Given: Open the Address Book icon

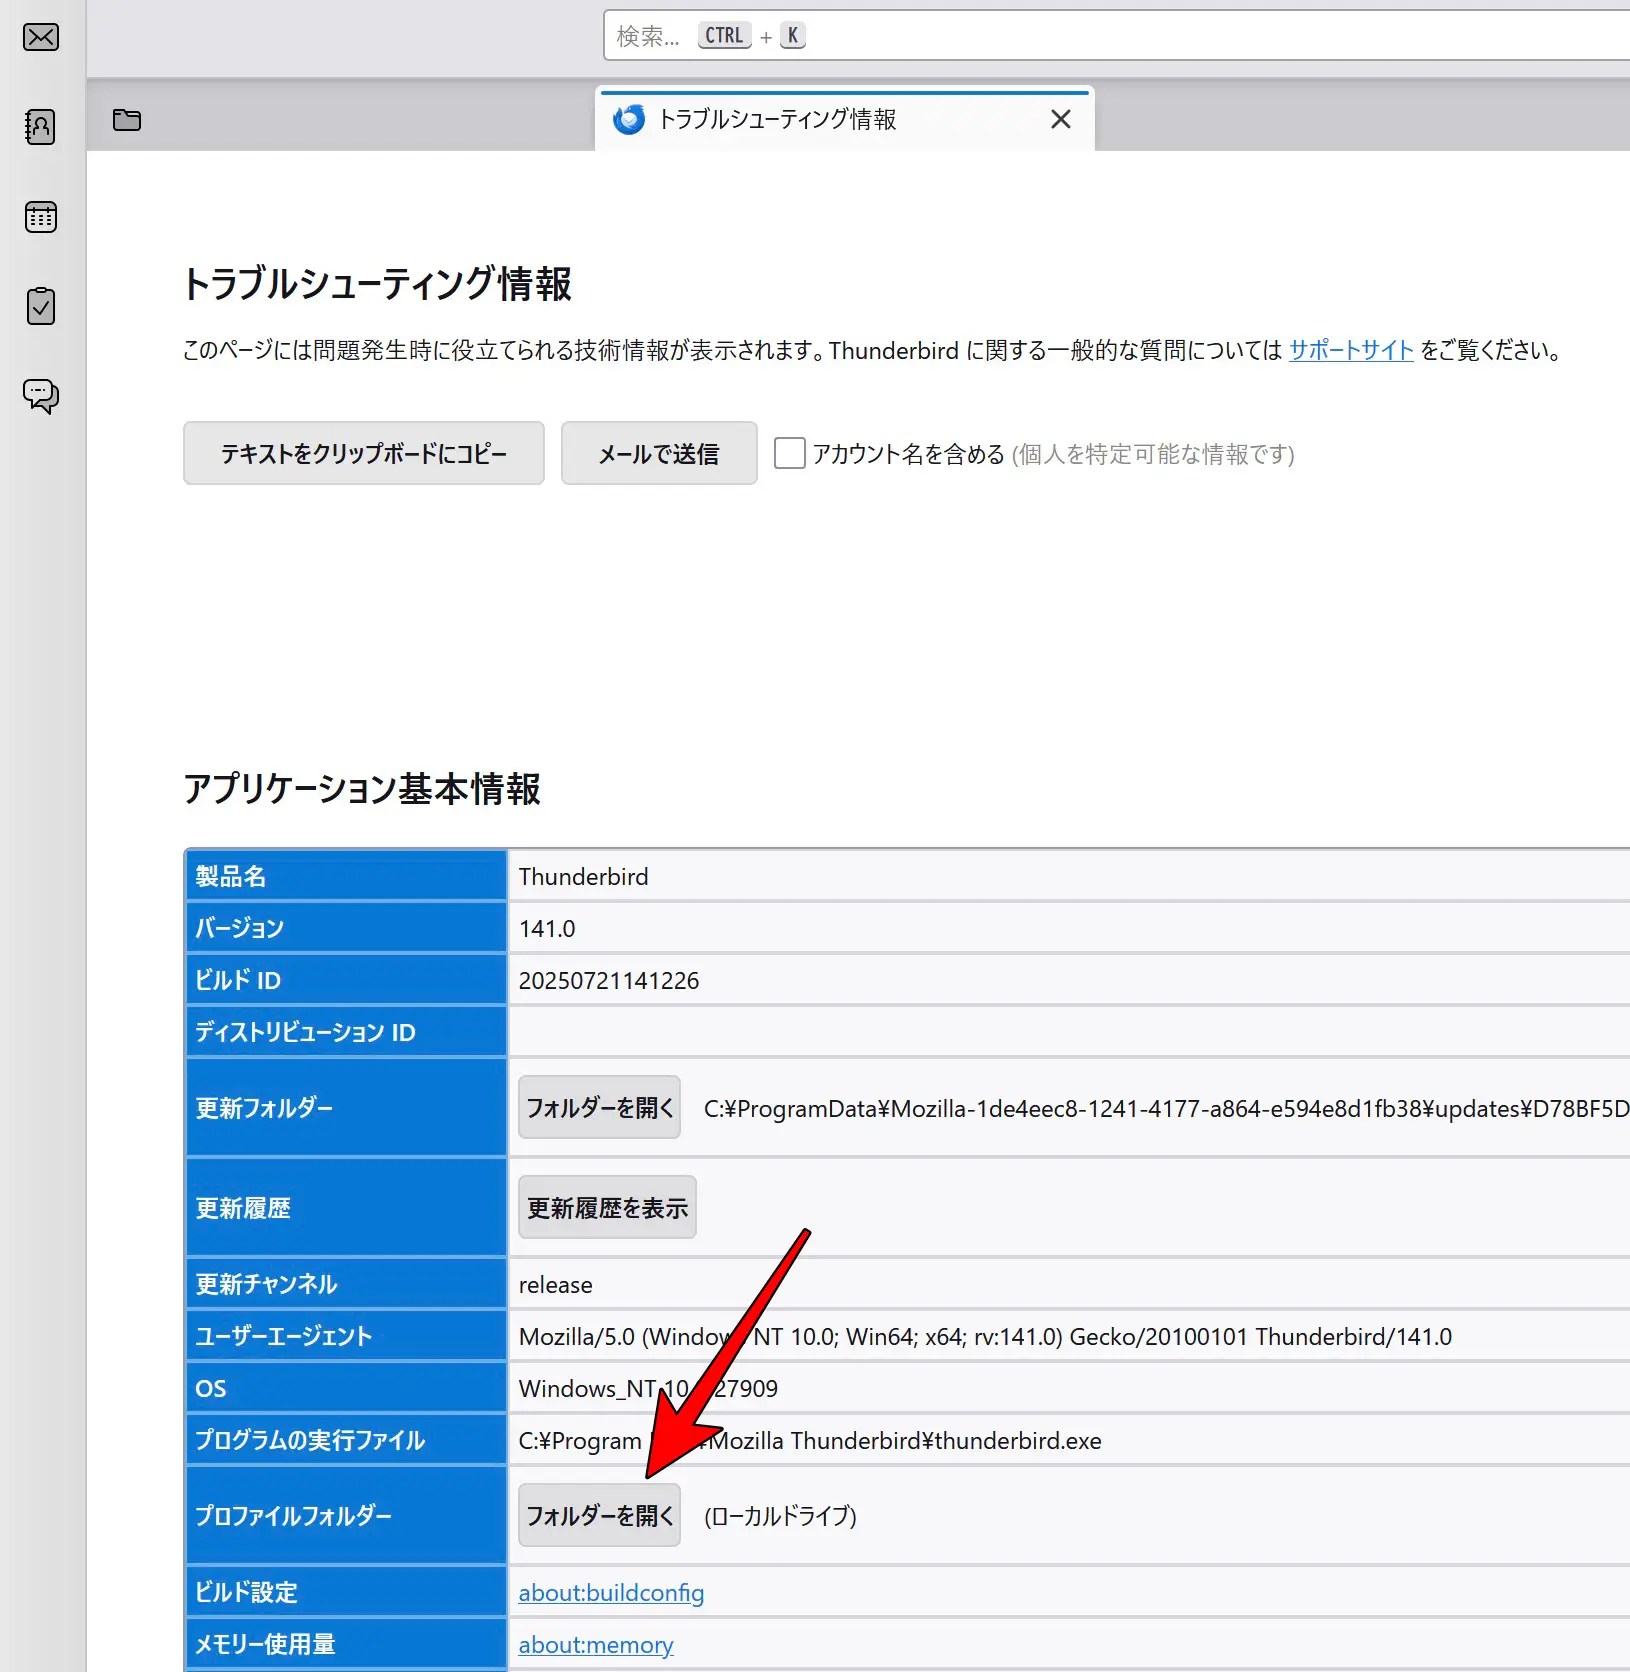Looking at the screenshot, I should click(40, 127).
